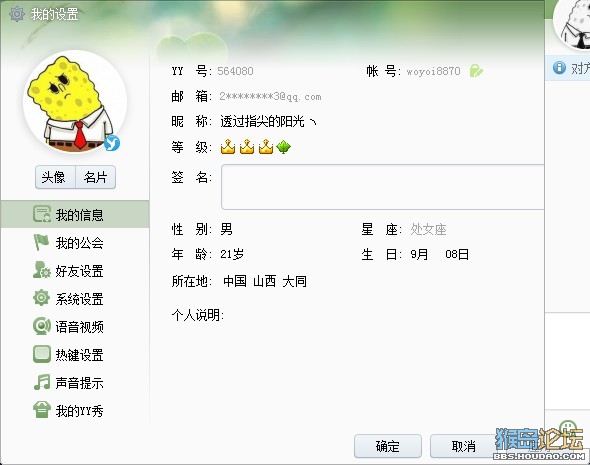Open the 名片 card button
The height and width of the screenshot is (465, 590).
(x=96, y=177)
